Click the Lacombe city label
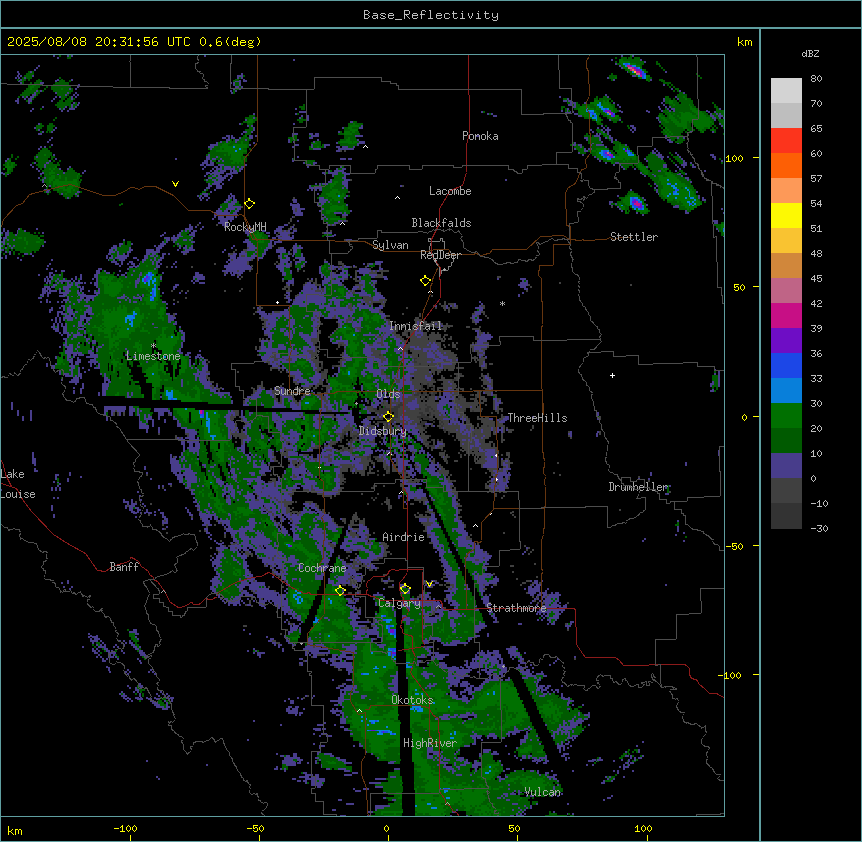The width and height of the screenshot is (862, 842). point(450,191)
